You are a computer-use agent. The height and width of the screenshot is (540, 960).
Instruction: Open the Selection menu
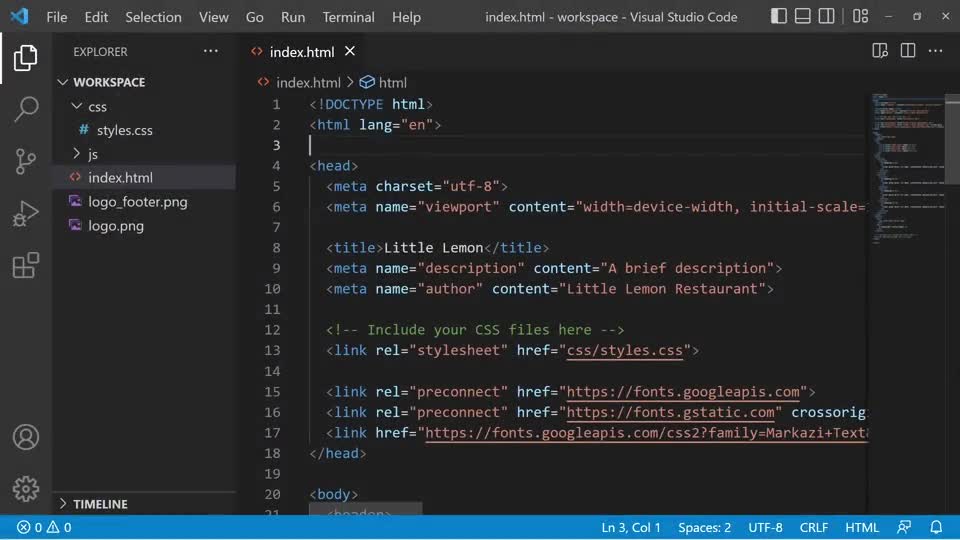point(153,17)
